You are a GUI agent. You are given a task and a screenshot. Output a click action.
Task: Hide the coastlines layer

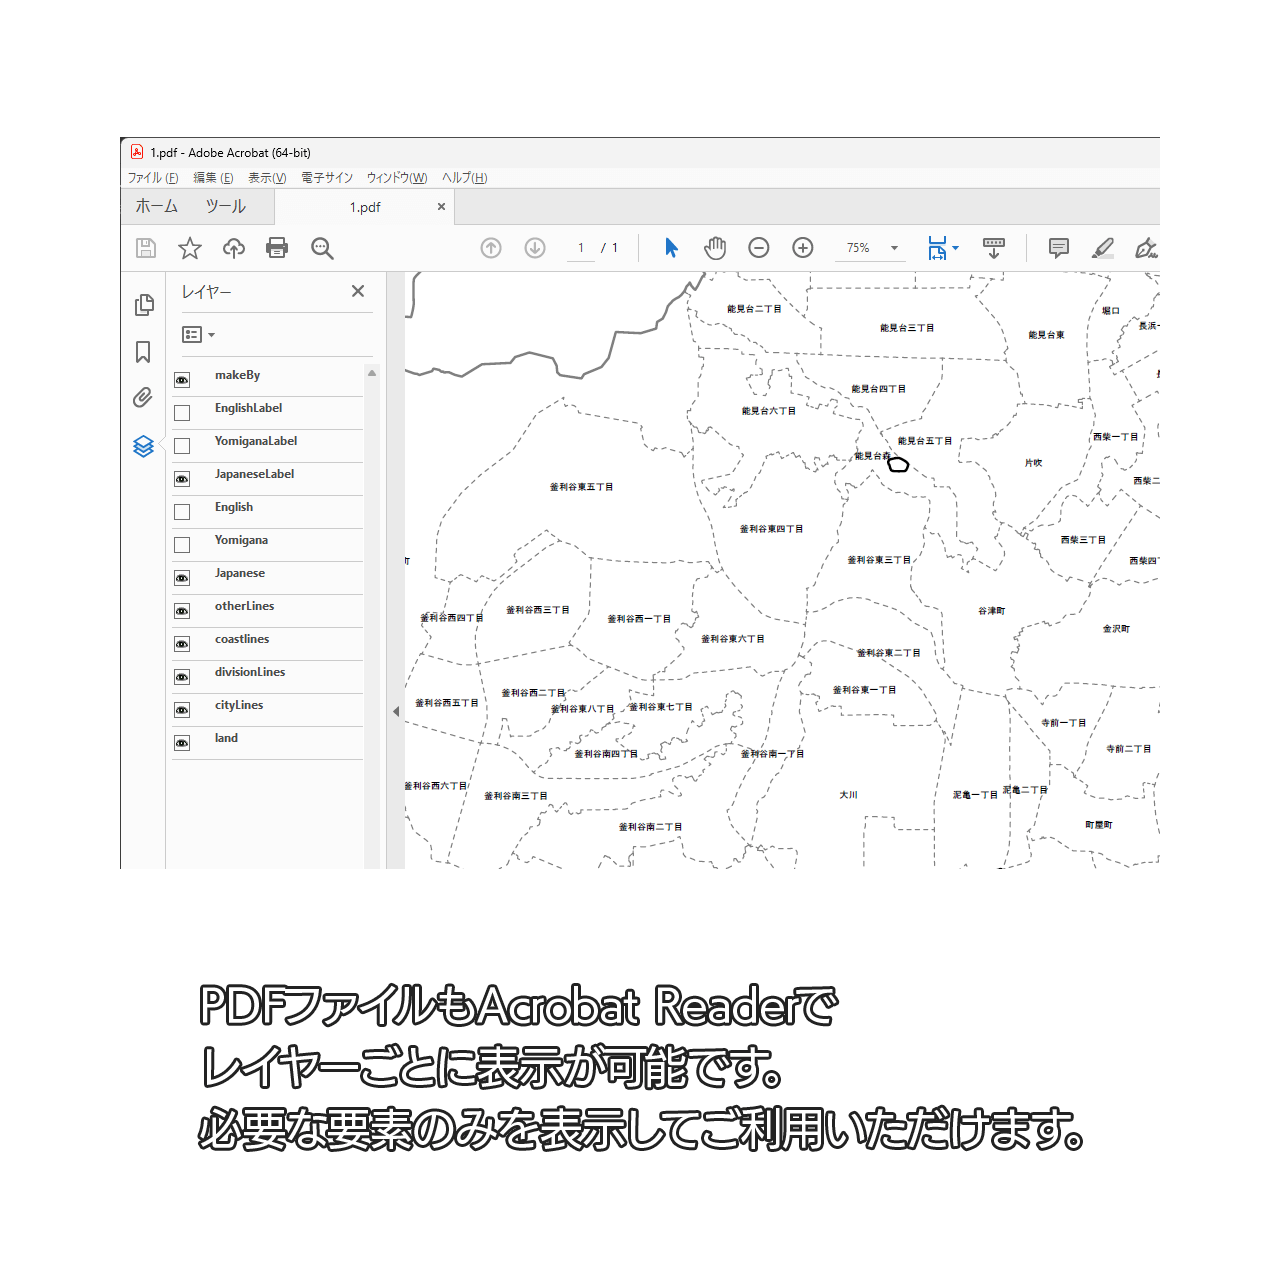click(182, 644)
